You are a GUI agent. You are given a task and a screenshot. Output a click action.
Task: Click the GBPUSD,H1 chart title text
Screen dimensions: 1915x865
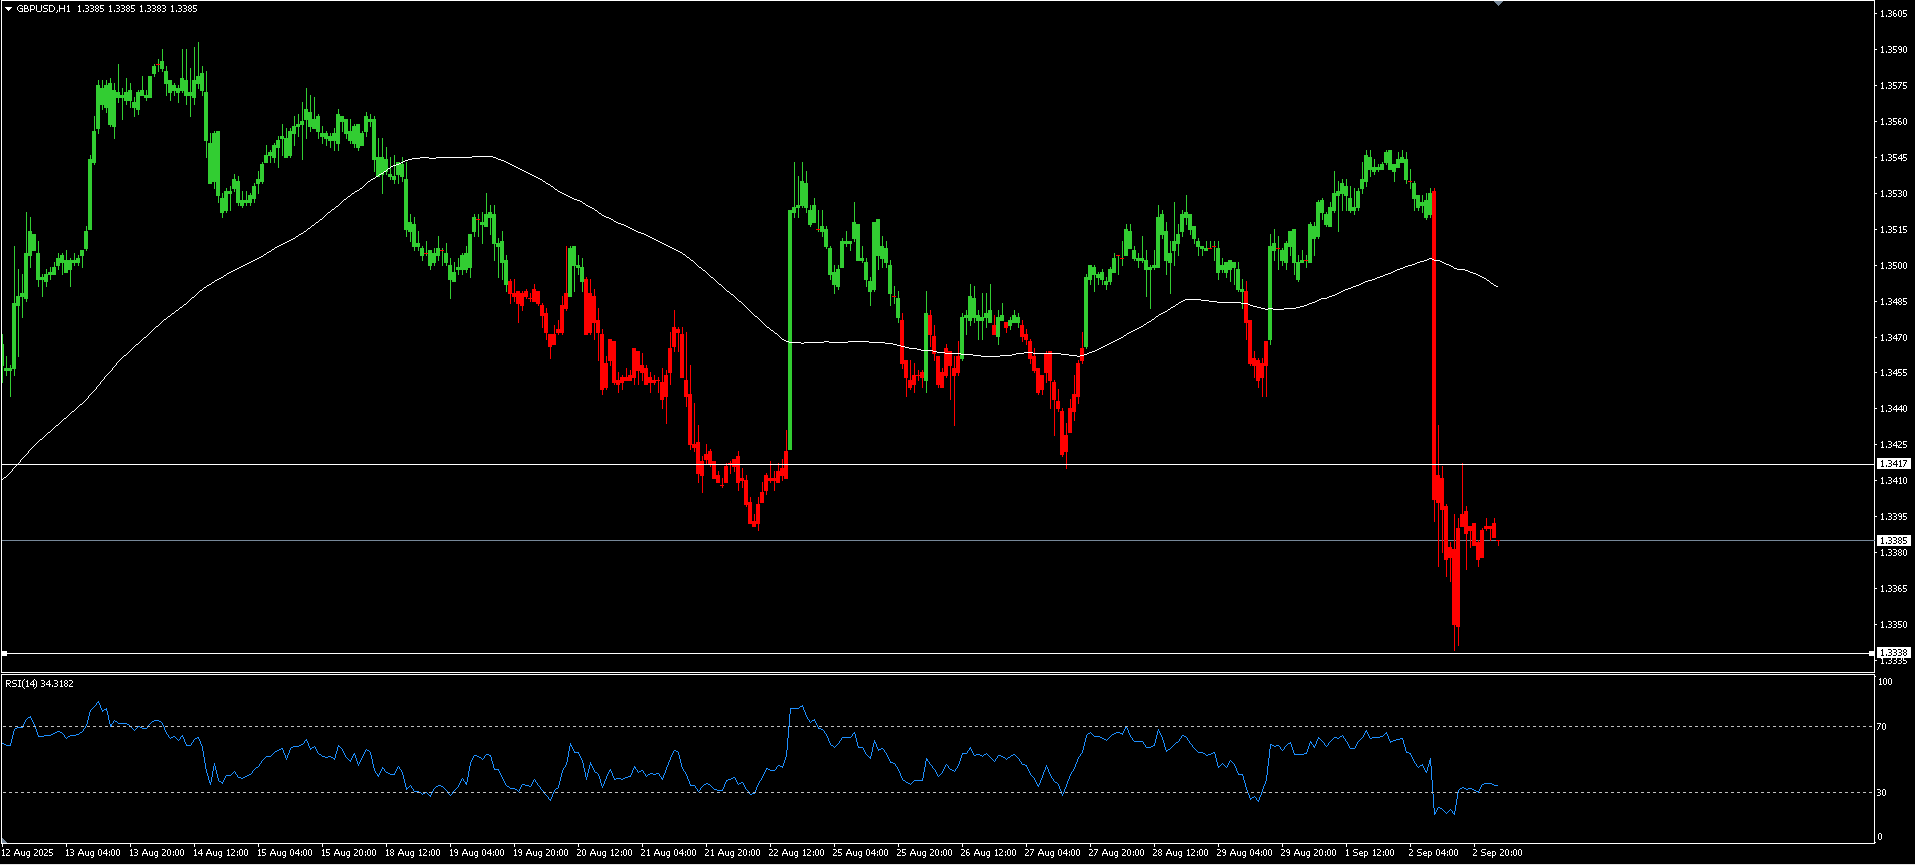pos(44,9)
